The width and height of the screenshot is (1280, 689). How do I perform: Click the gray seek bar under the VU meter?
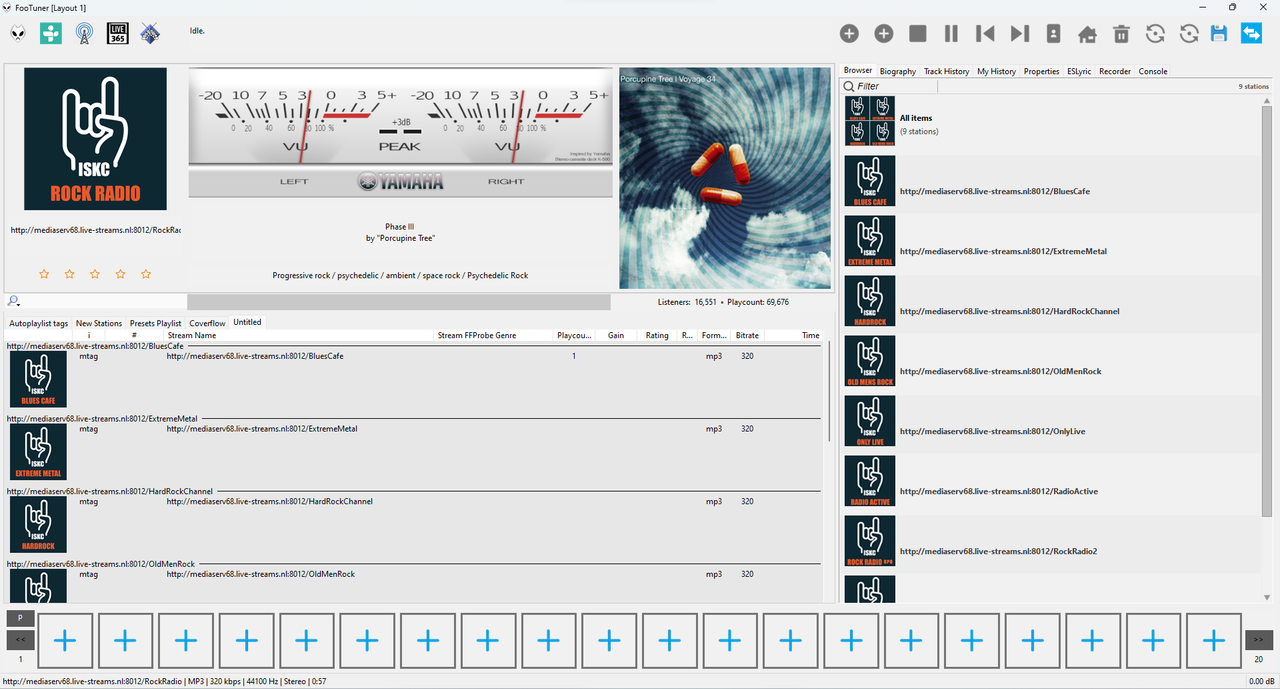[398, 302]
